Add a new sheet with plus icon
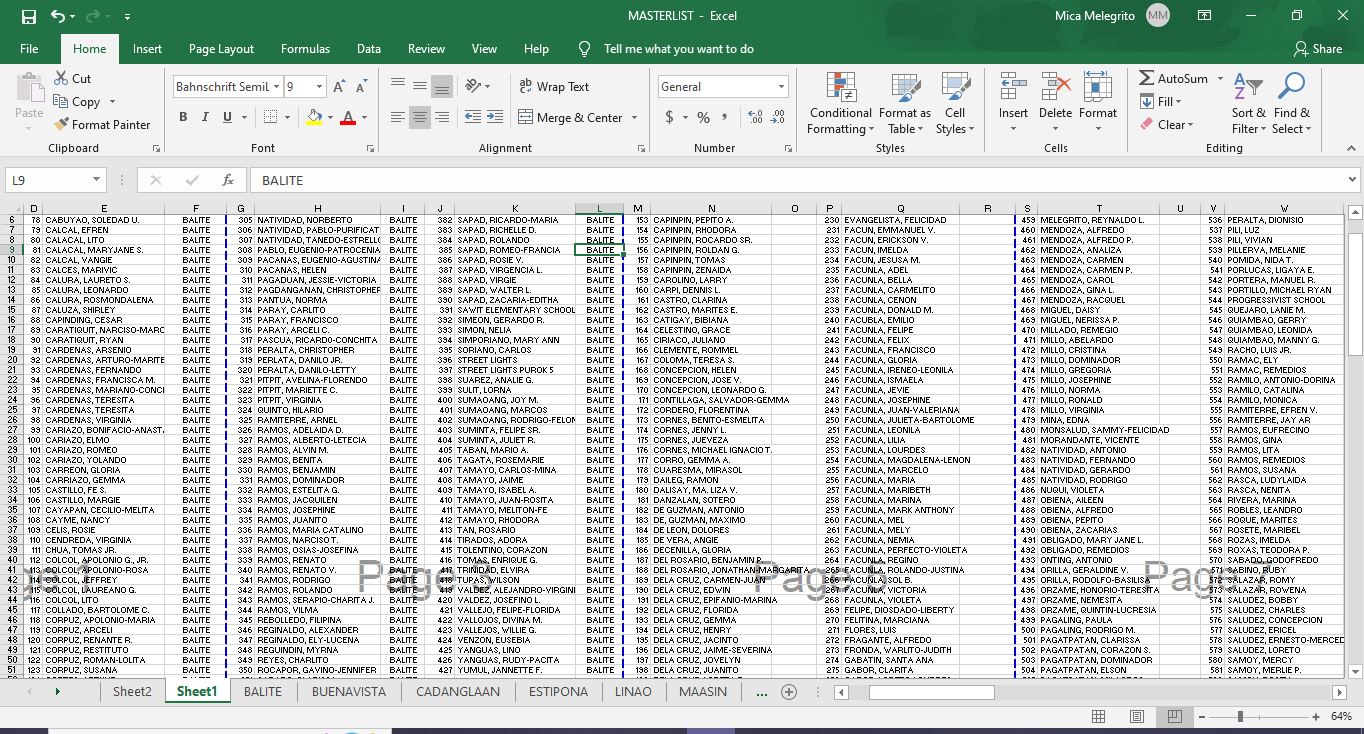The width and height of the screenshot is (1364, 734). (789, 692)
